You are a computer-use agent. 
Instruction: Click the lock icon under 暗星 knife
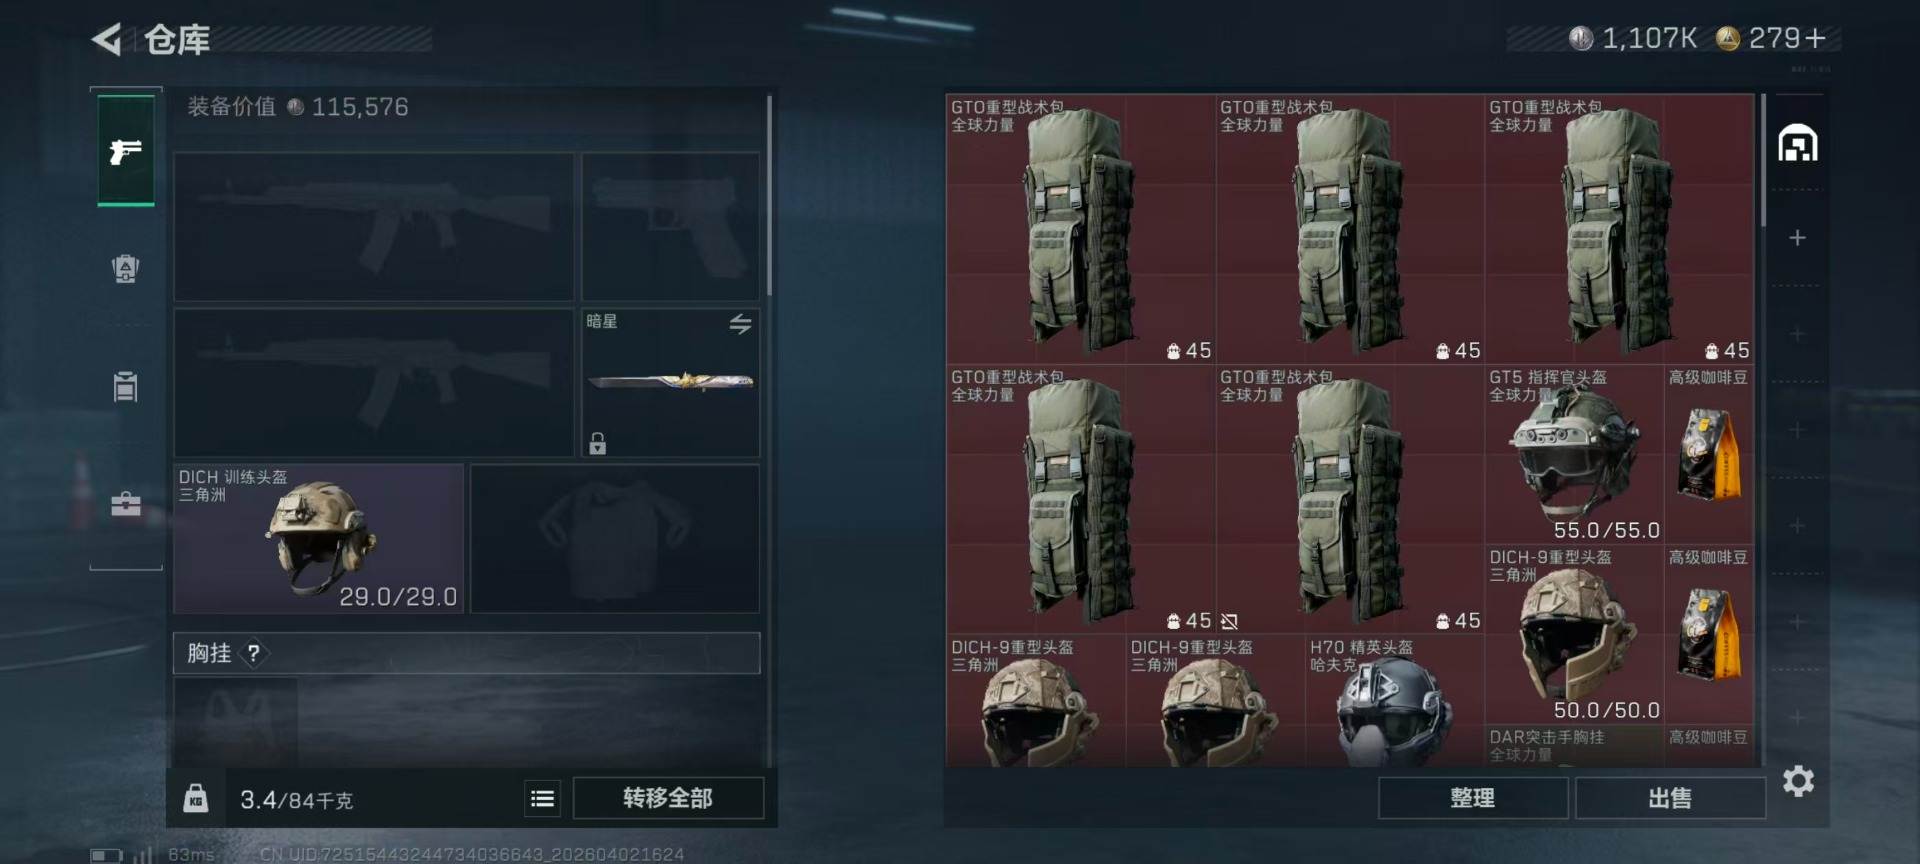coord(598,443)
